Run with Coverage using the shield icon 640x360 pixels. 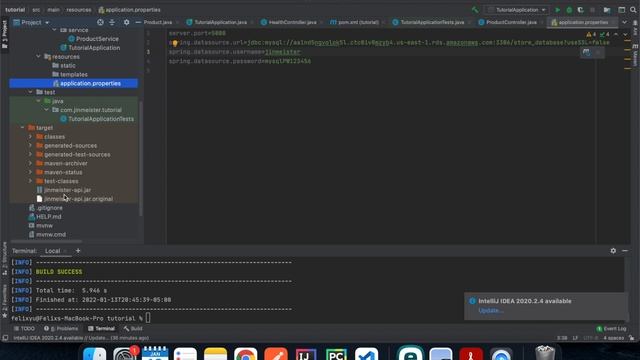[580, 10]
